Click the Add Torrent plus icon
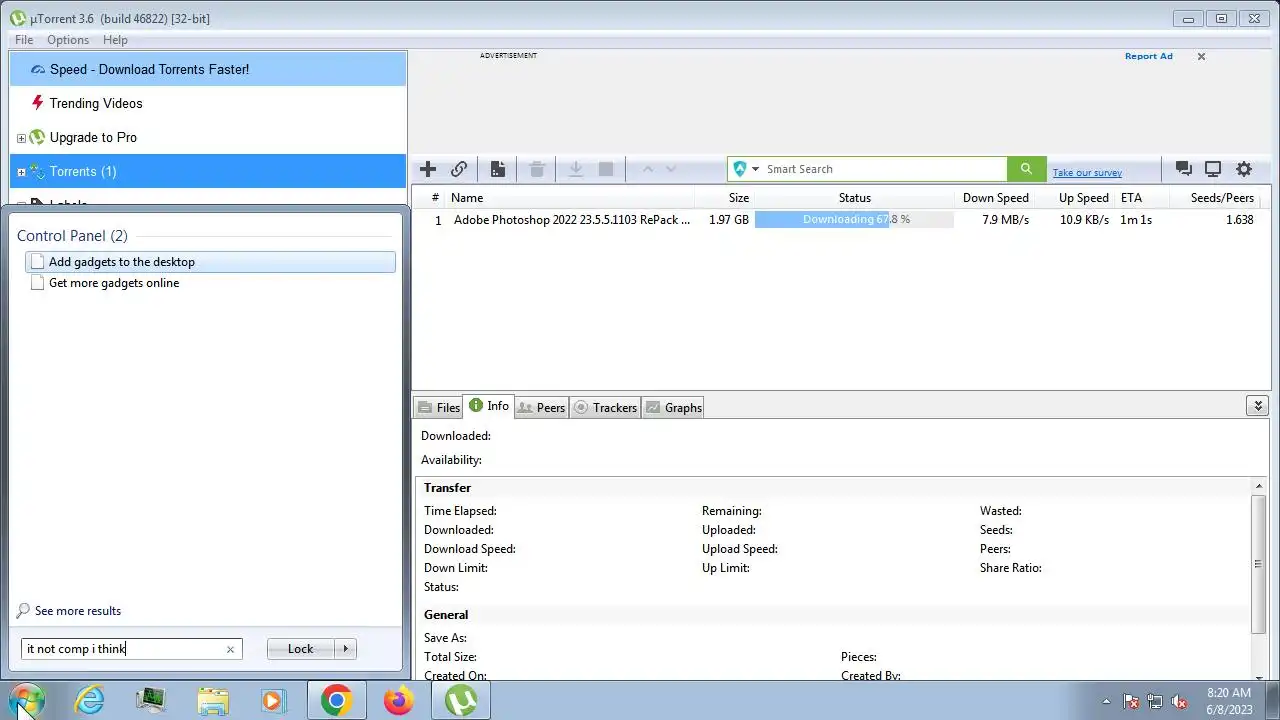Image resolution: width=1280 pixels, height=720 pixels. 428,169
